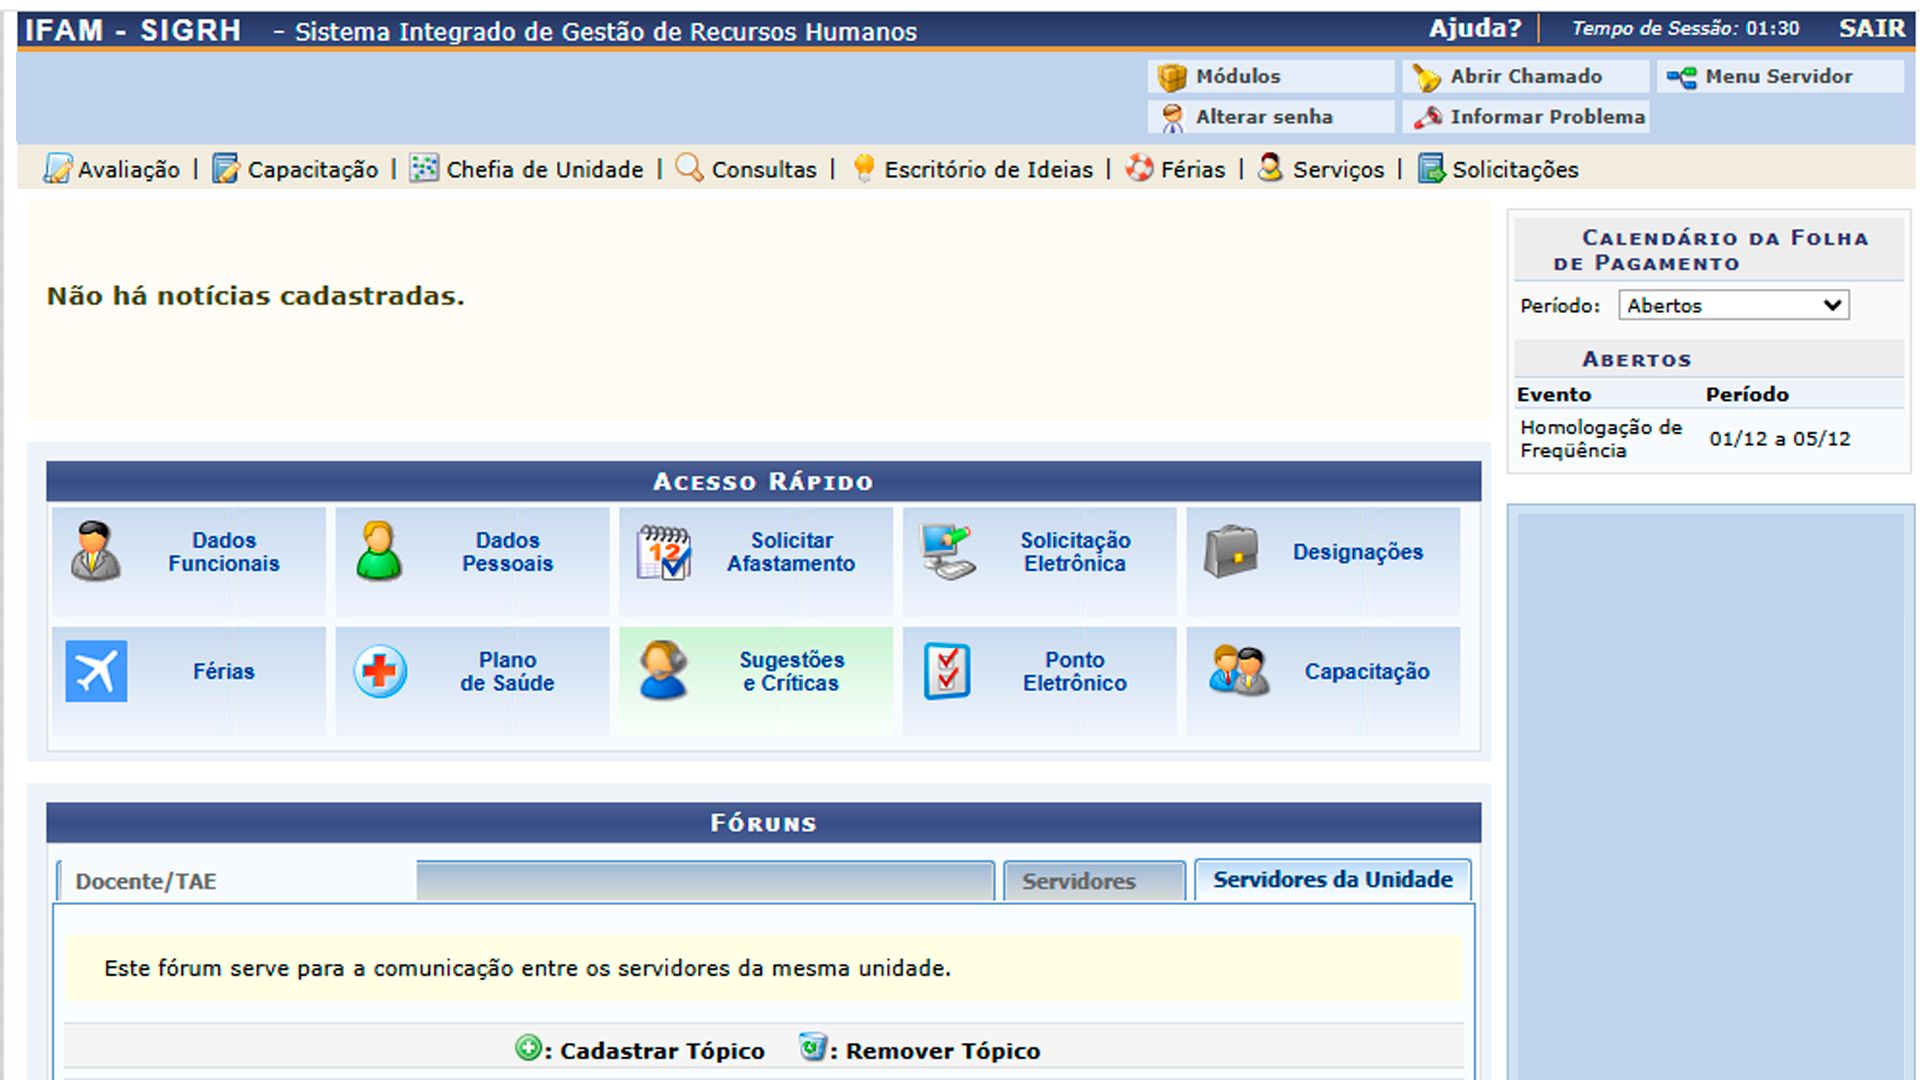Click the Remover Tópico trash icon

pos(813,1048)
